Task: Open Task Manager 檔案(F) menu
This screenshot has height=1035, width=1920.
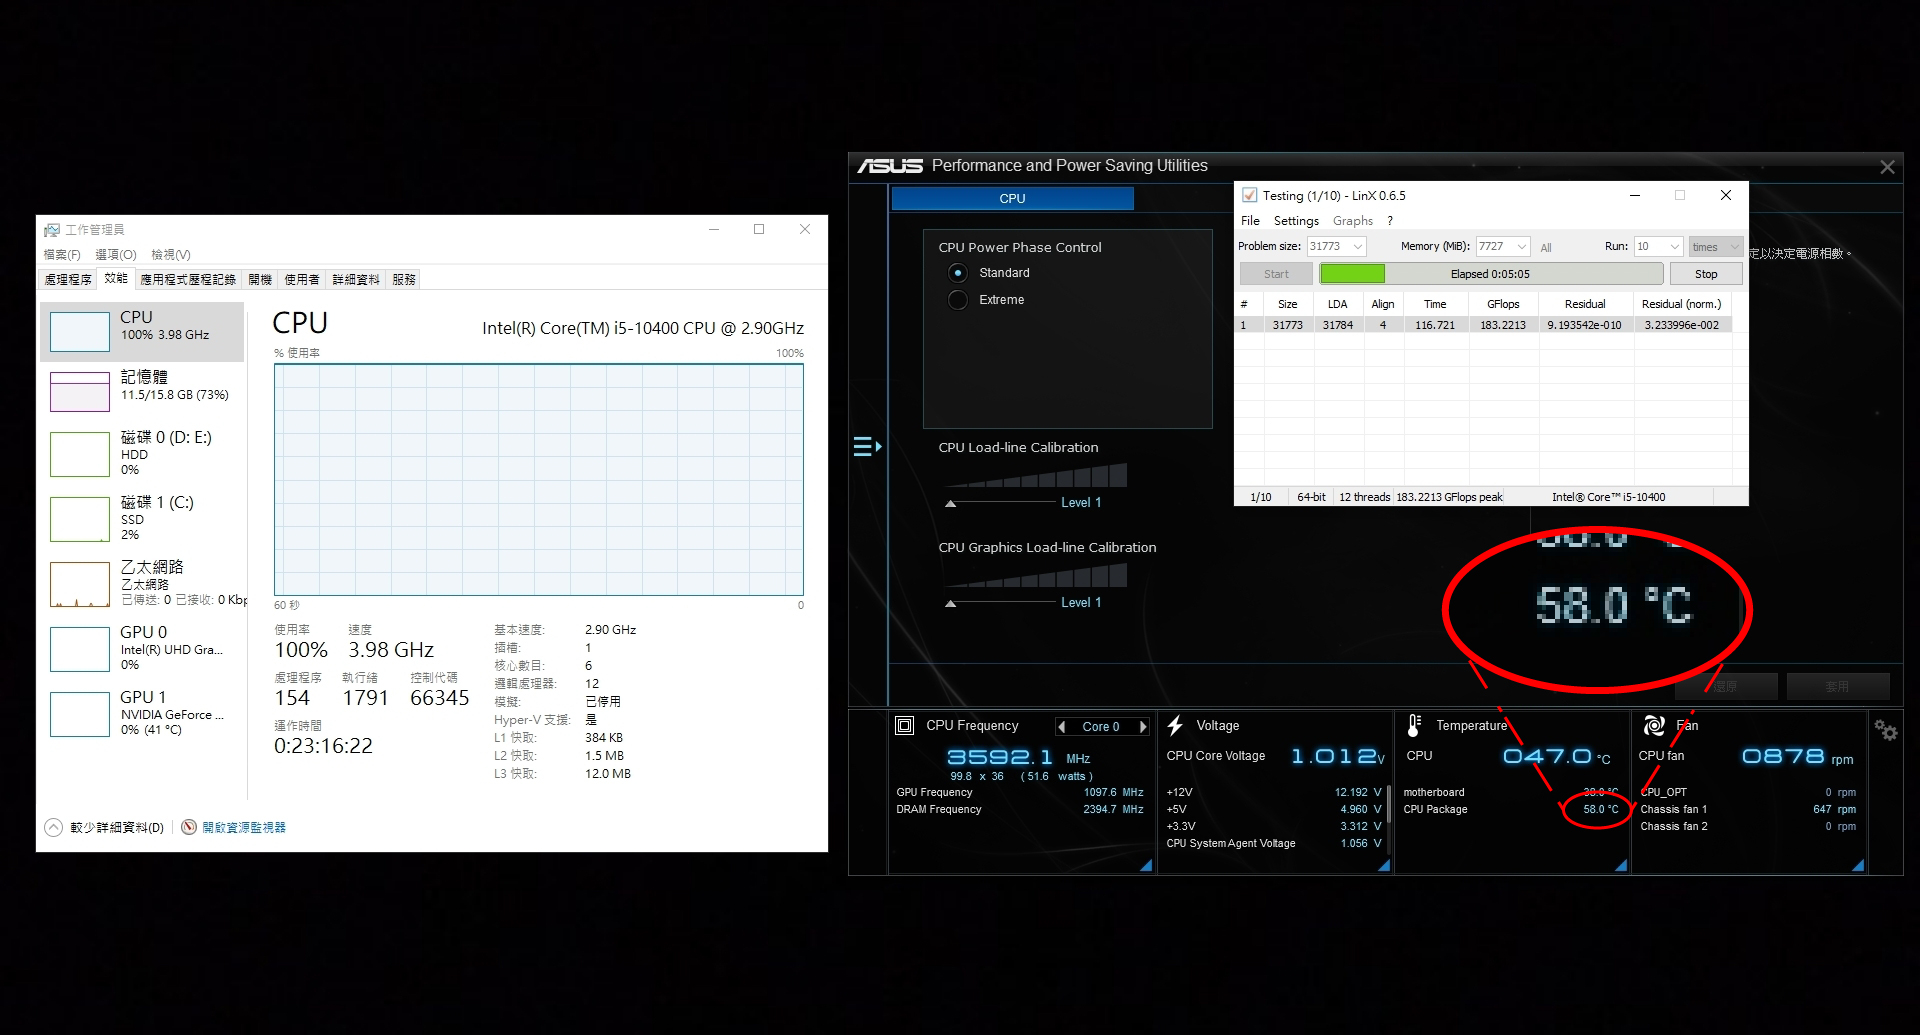Action: (62, 255)
